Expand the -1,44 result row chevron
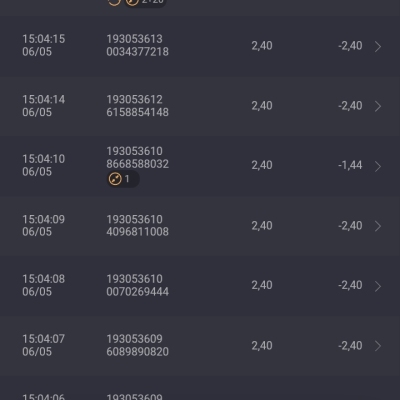The height and width of the screenshot is (400, 400). click(x=378, y=166)
